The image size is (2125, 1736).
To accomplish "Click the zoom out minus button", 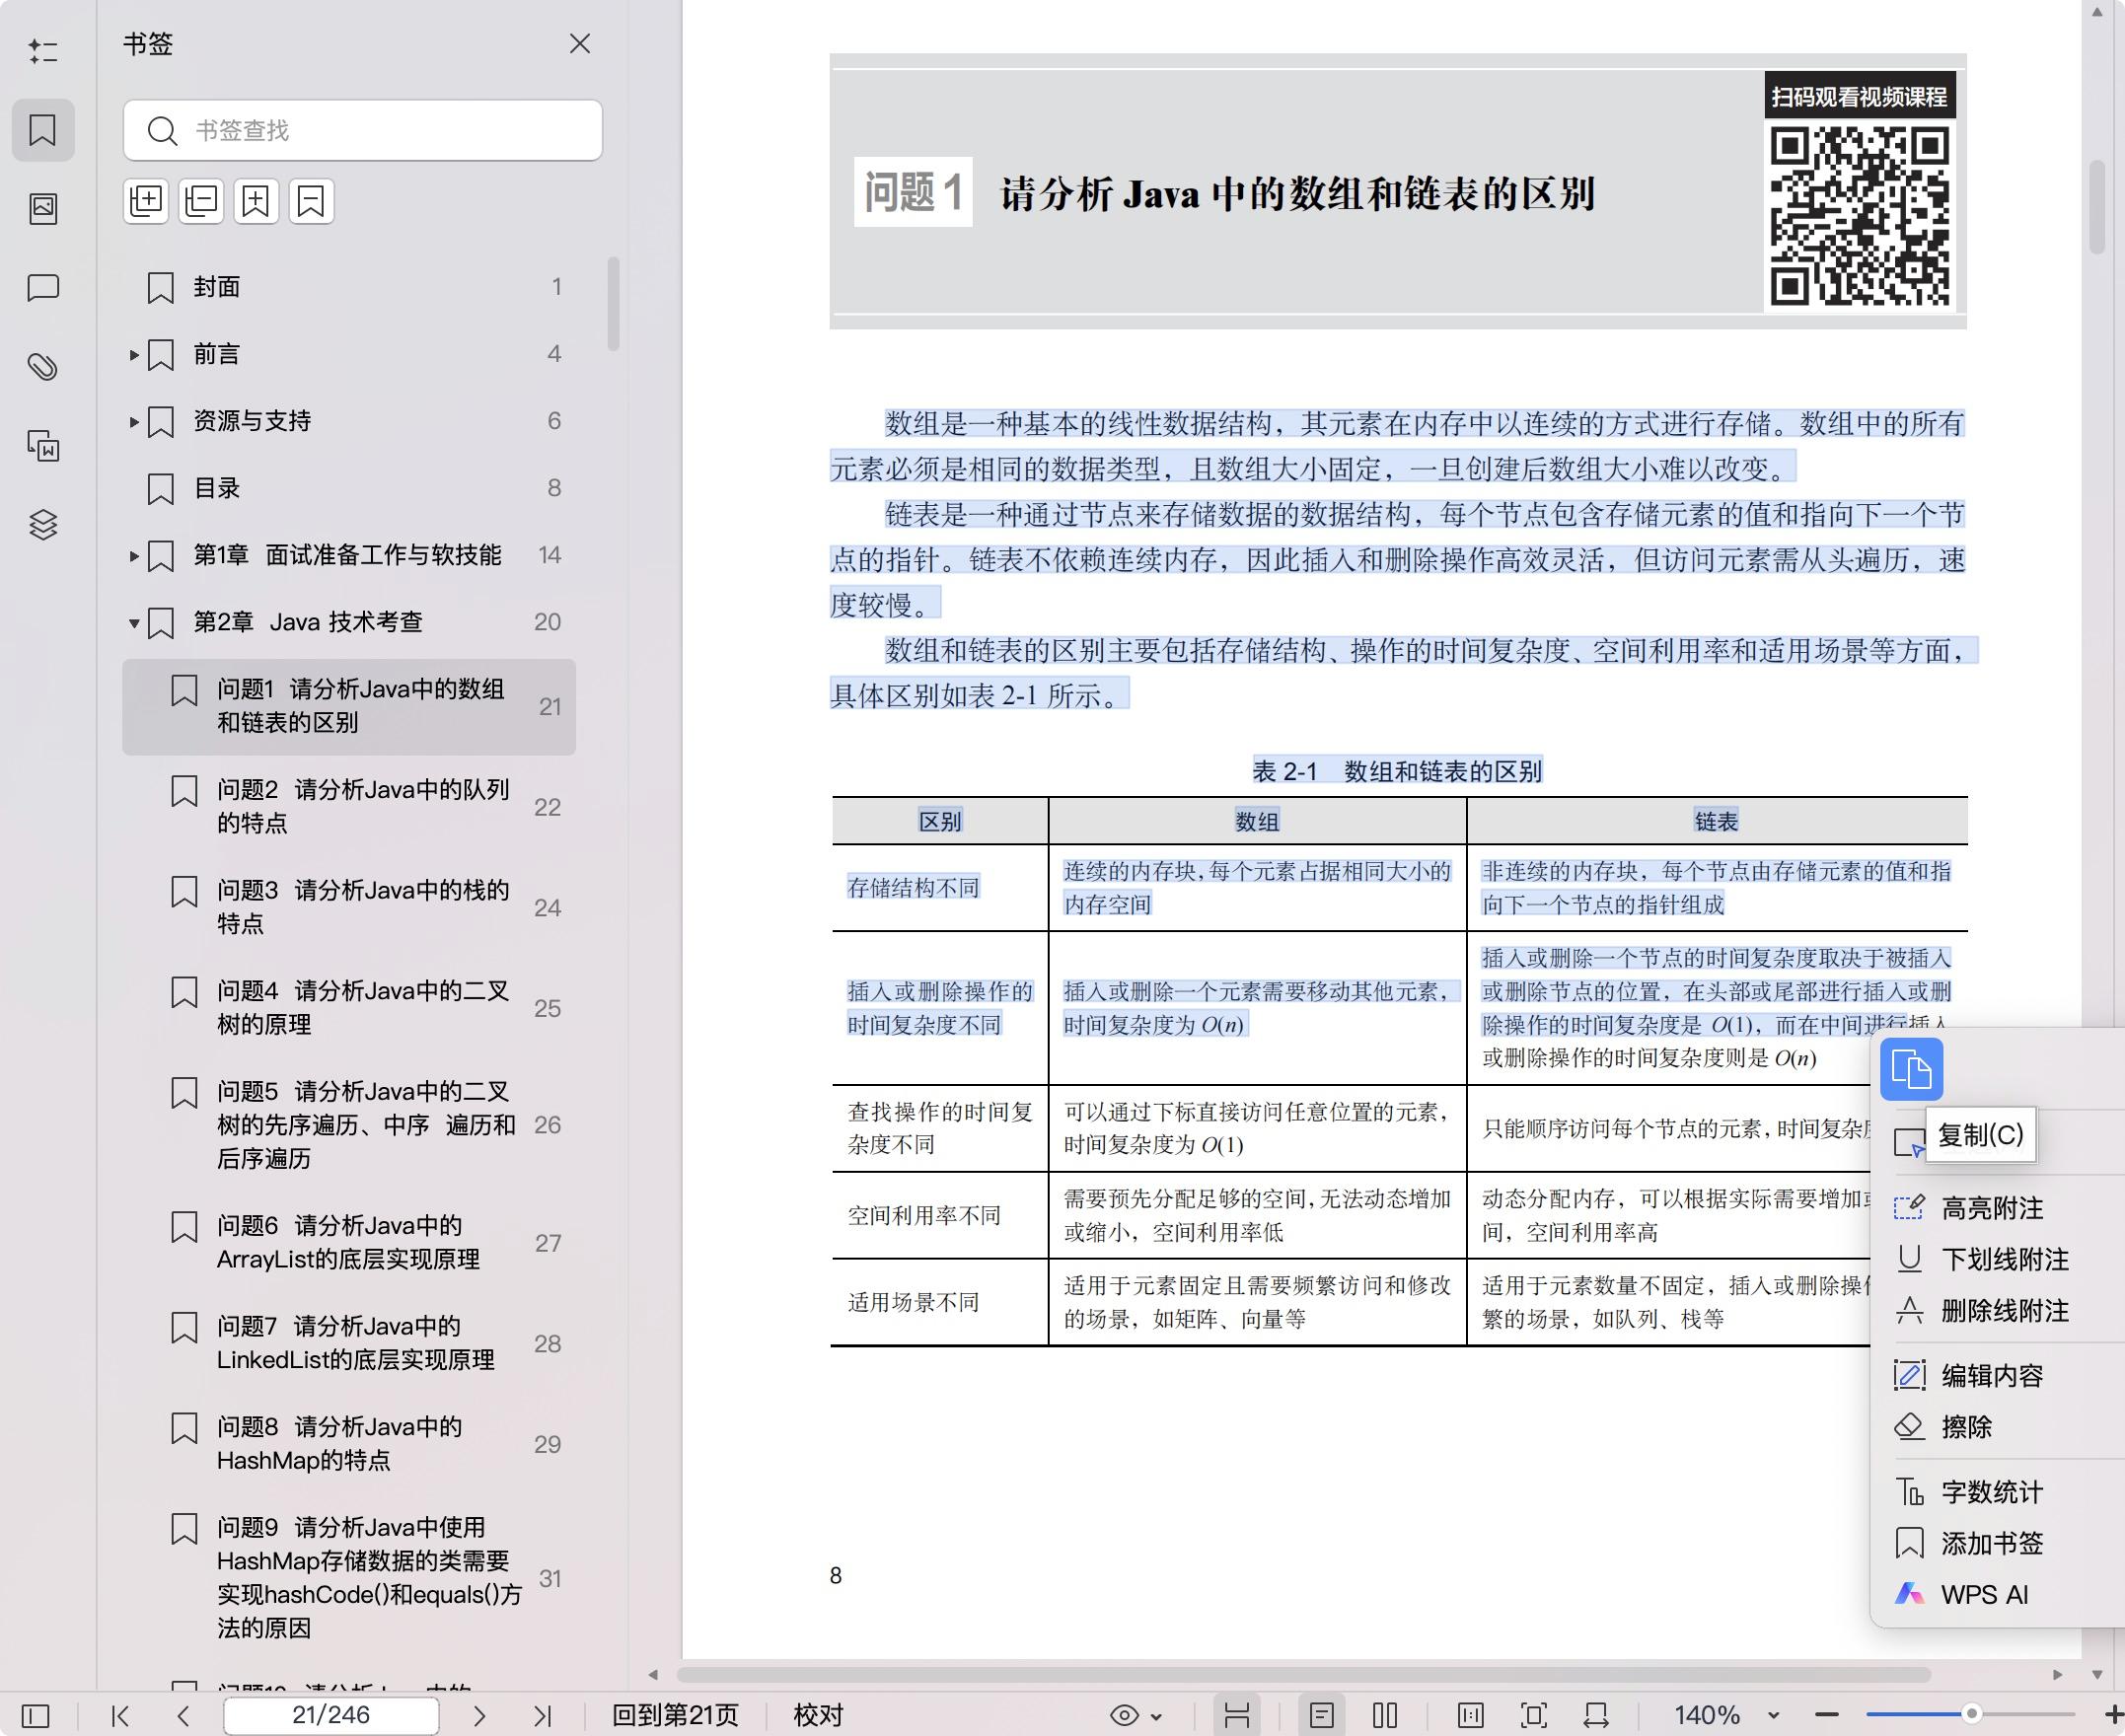I will [x=1827, y=1716].
